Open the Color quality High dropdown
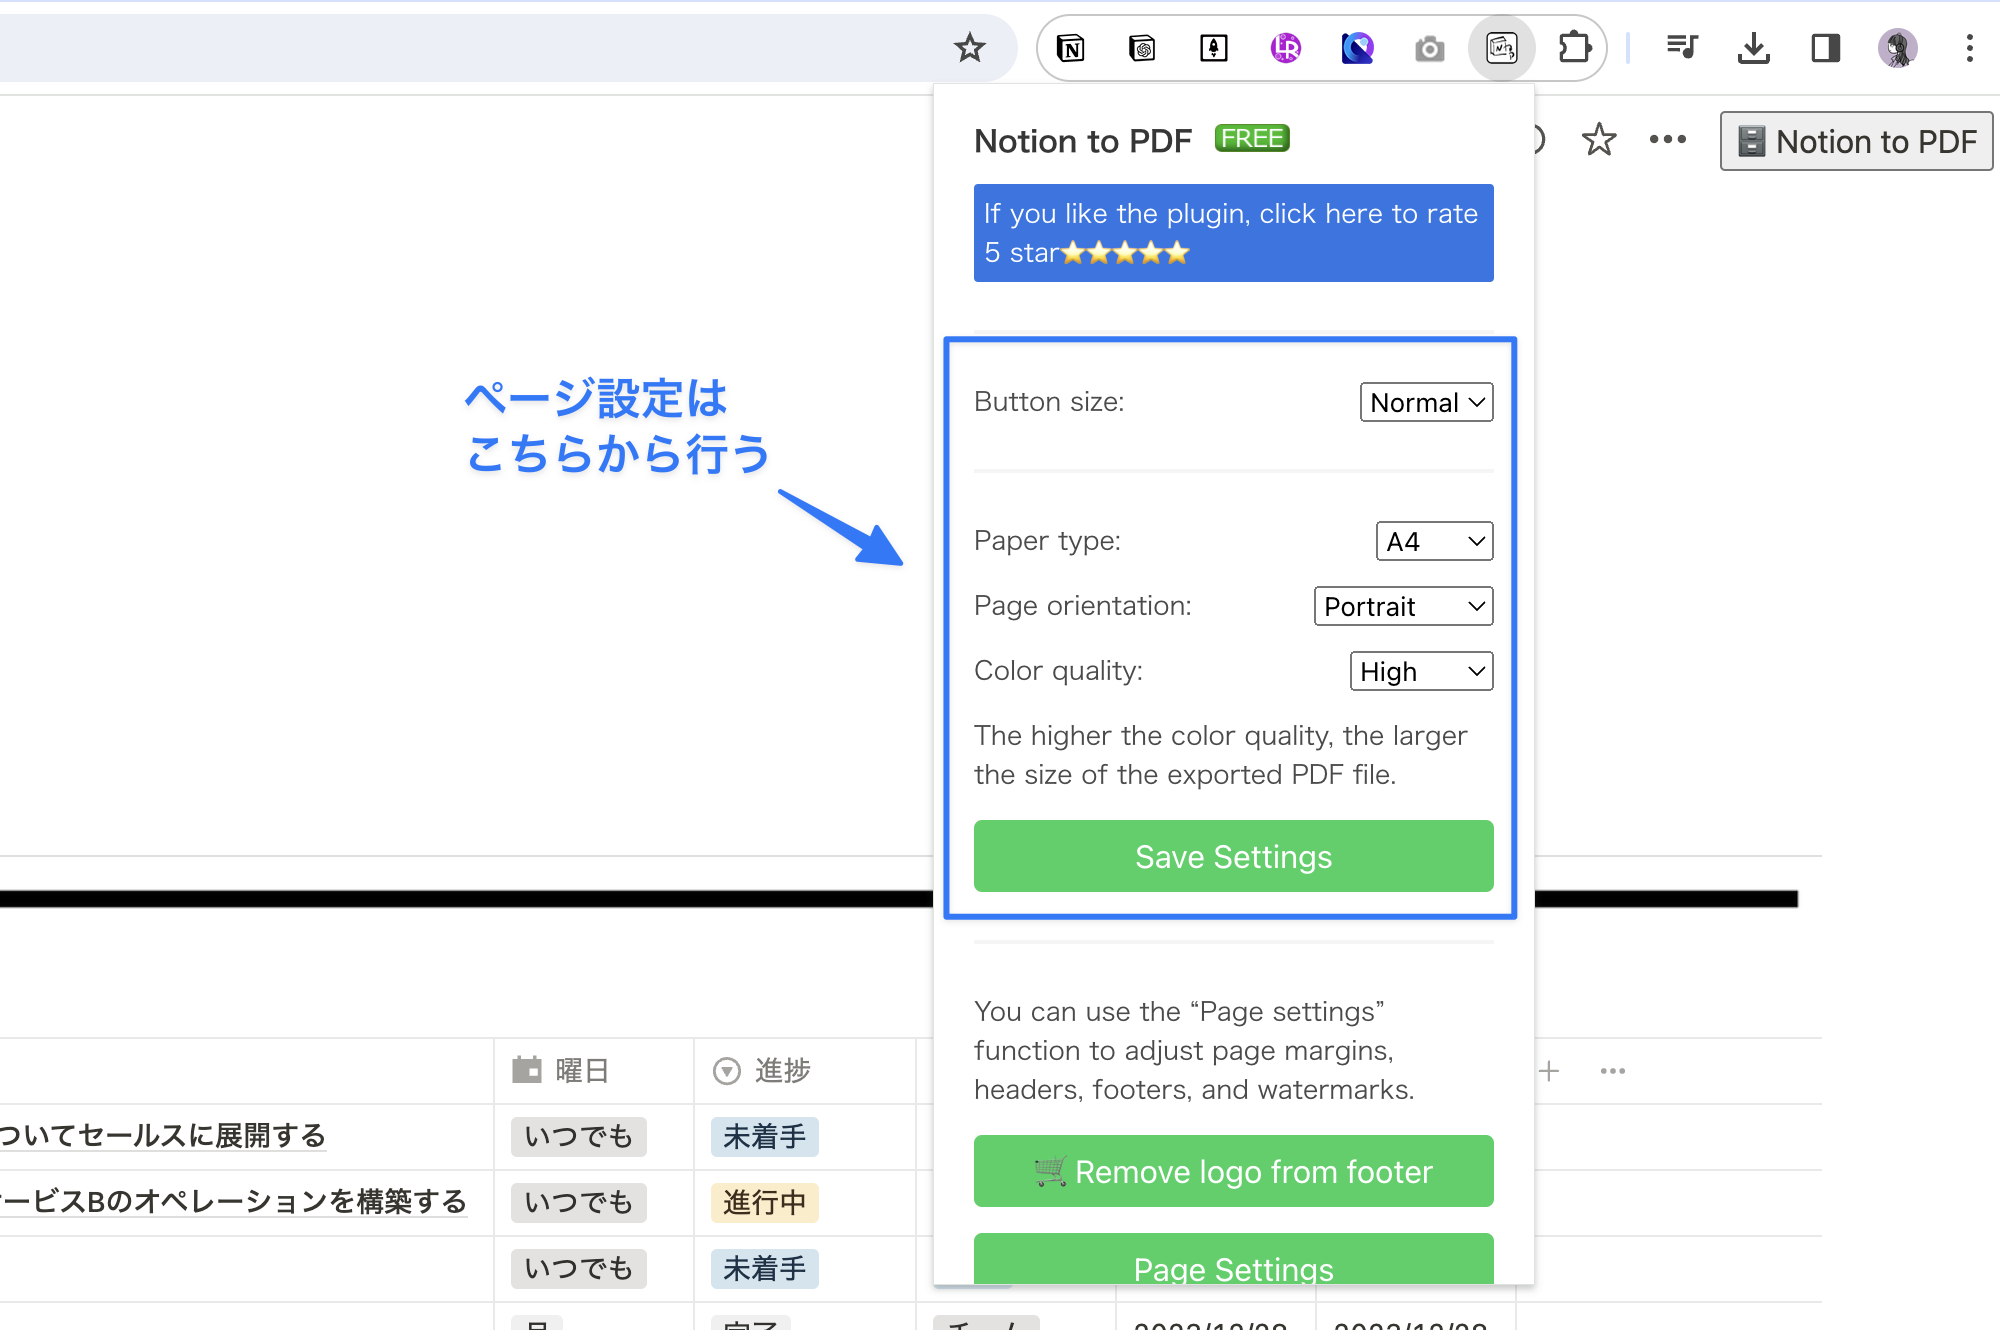 pos(1421,671)
